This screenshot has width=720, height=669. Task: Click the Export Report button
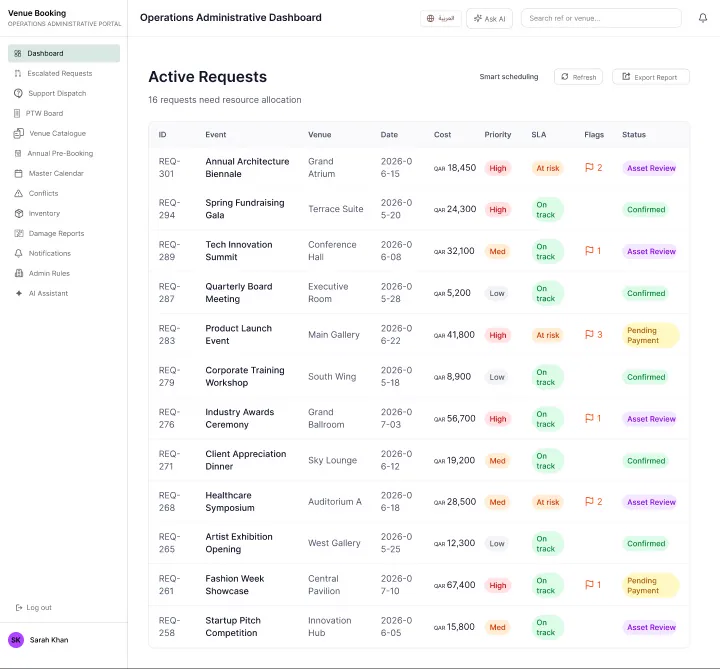(x=651, y=77)
